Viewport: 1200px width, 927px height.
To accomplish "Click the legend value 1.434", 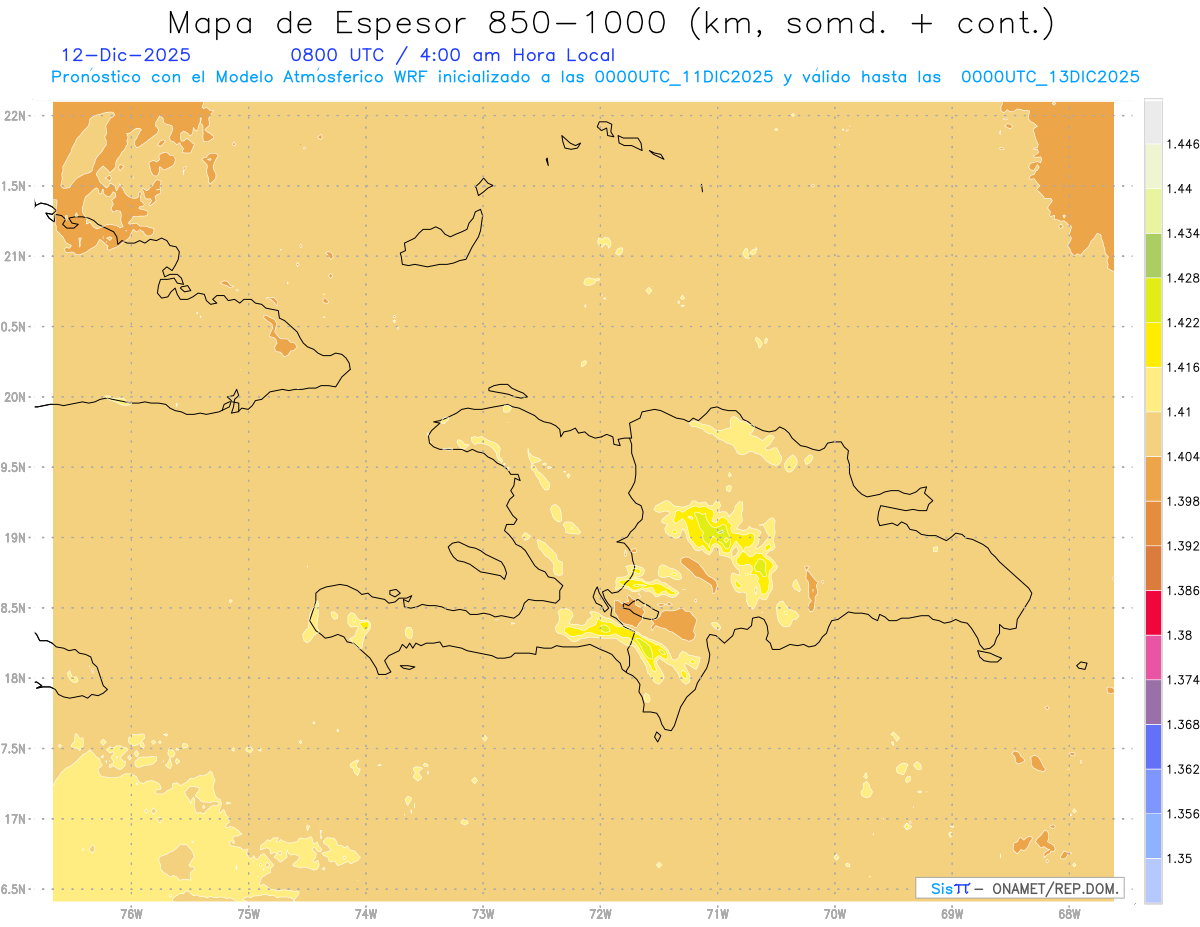I will (1183, 233).
